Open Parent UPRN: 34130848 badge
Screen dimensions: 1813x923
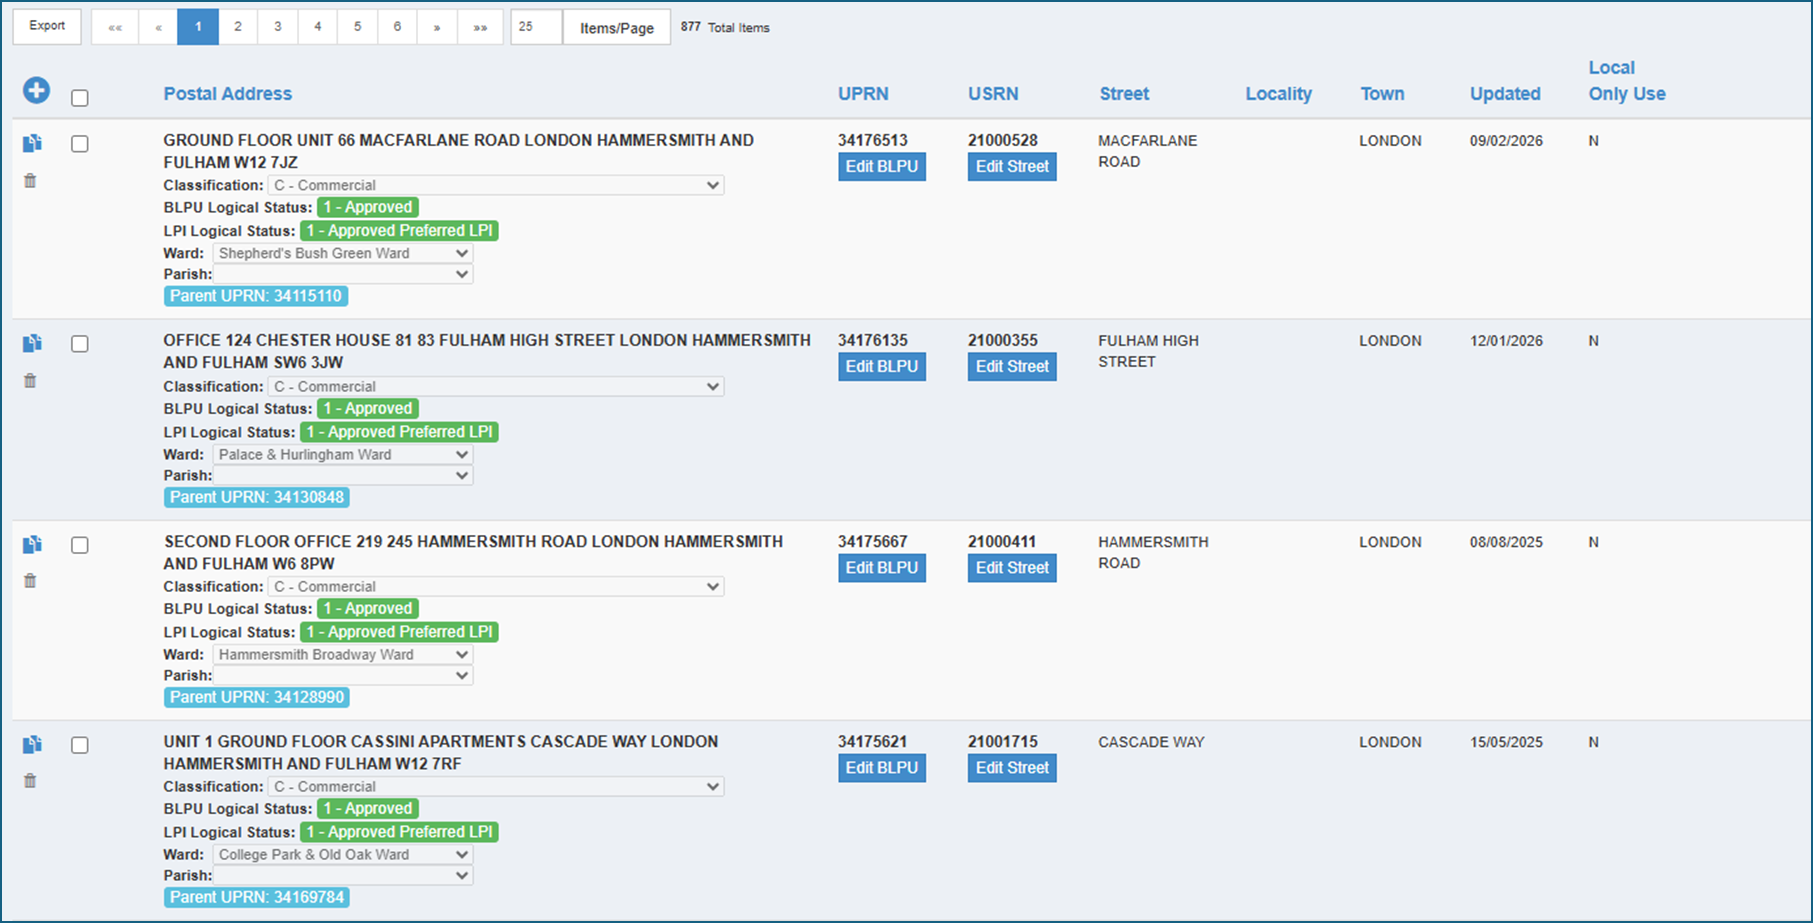click(x=257, y=497)
